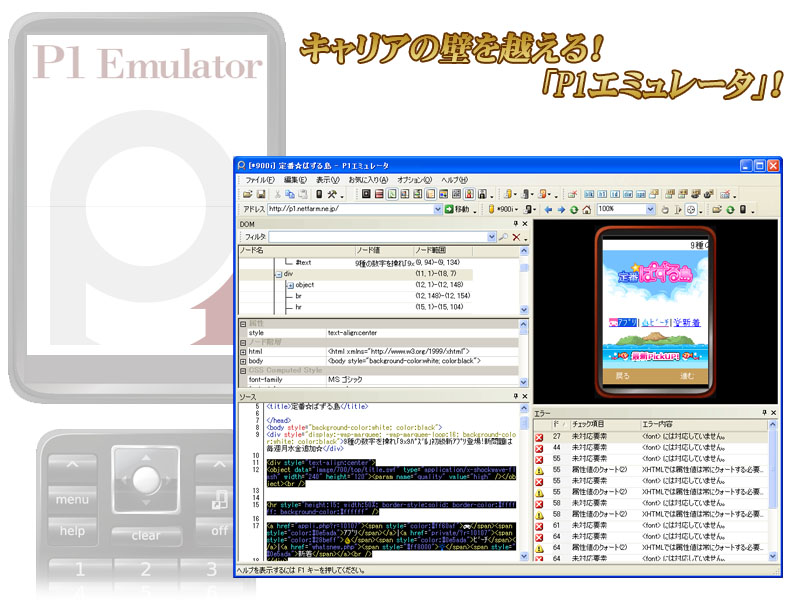Open the 100% zoom dropdown
The image size is (800, 600).
(650, 209)
